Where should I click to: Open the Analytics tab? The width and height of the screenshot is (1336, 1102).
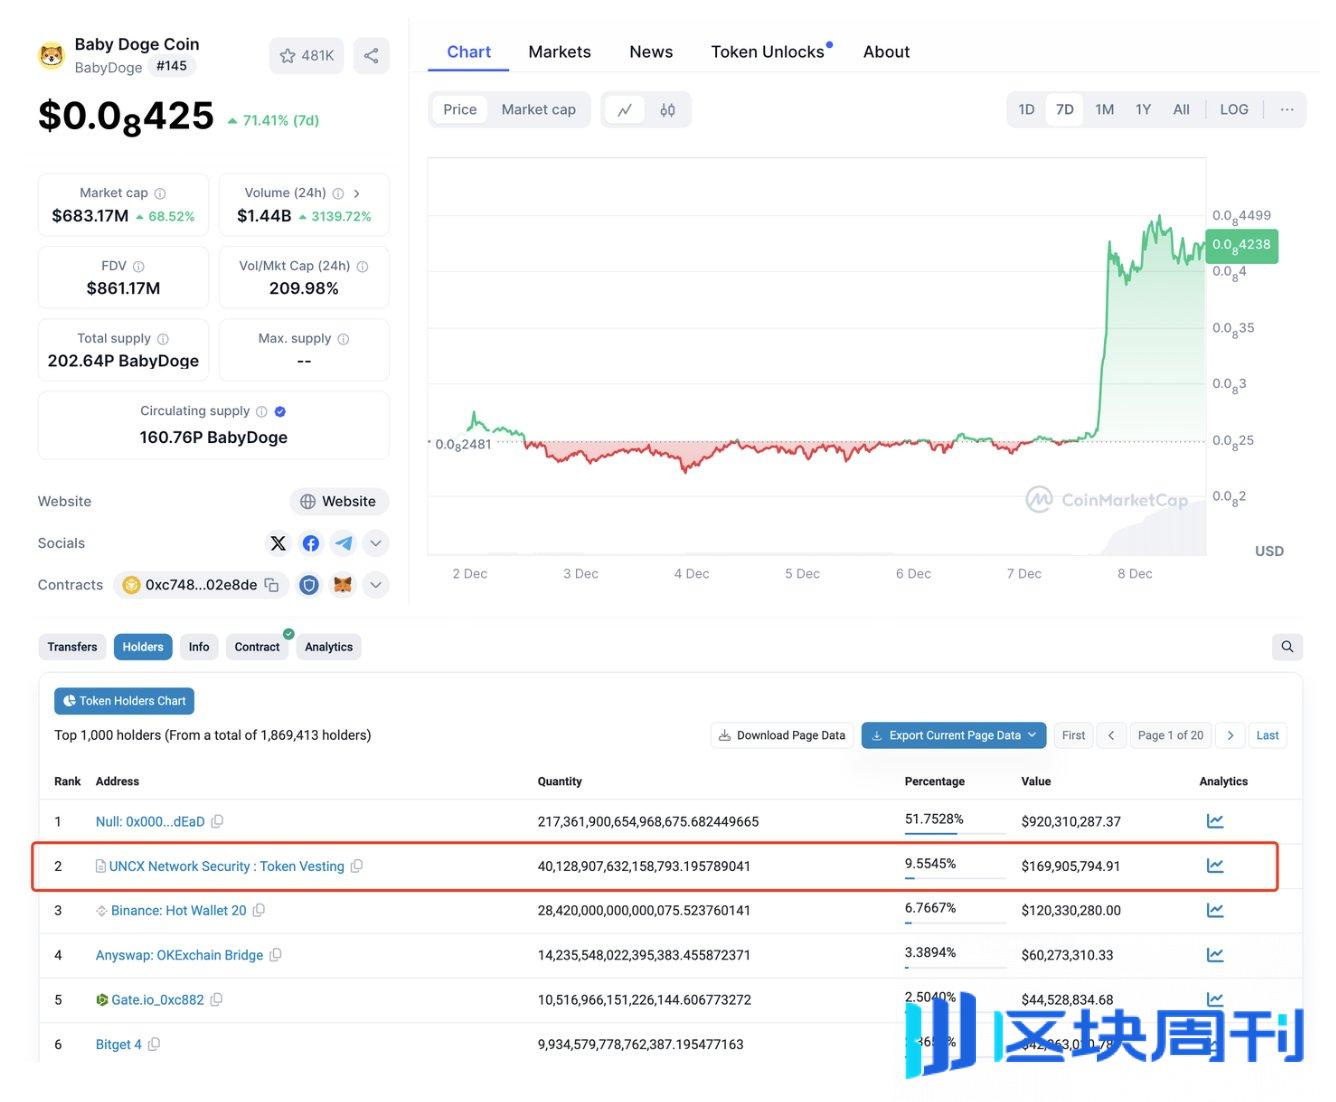[x=329, y=647]
